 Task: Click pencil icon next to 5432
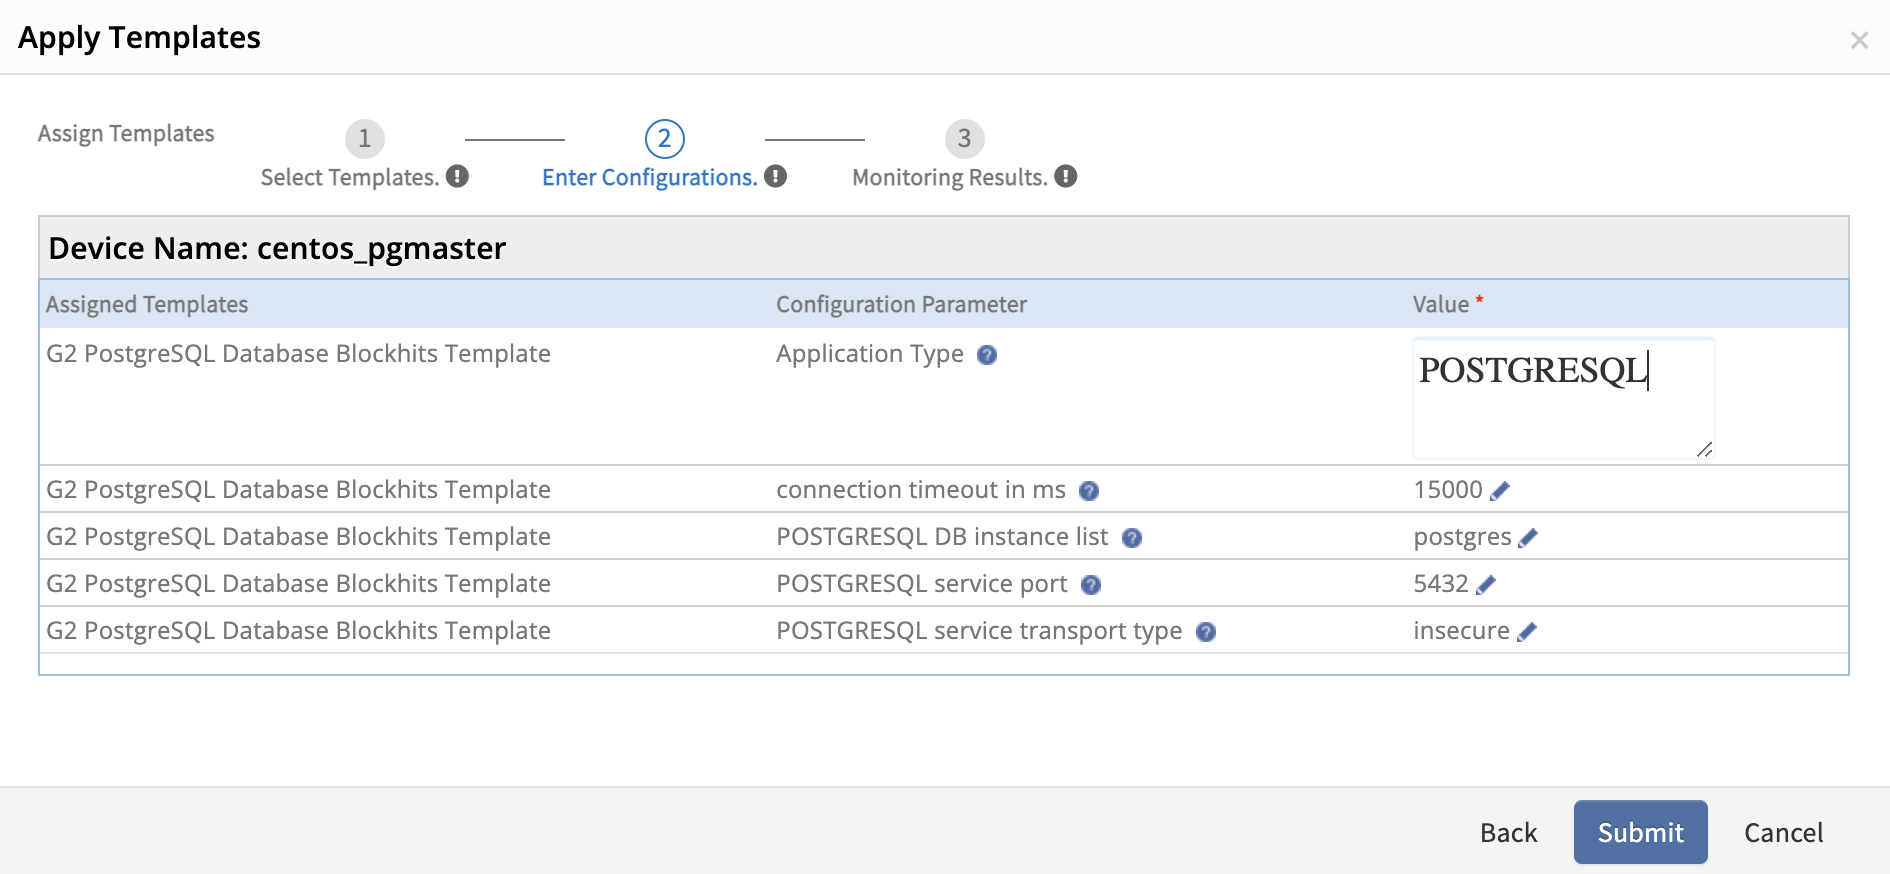pyautogui.click(x=1486, y=585)
